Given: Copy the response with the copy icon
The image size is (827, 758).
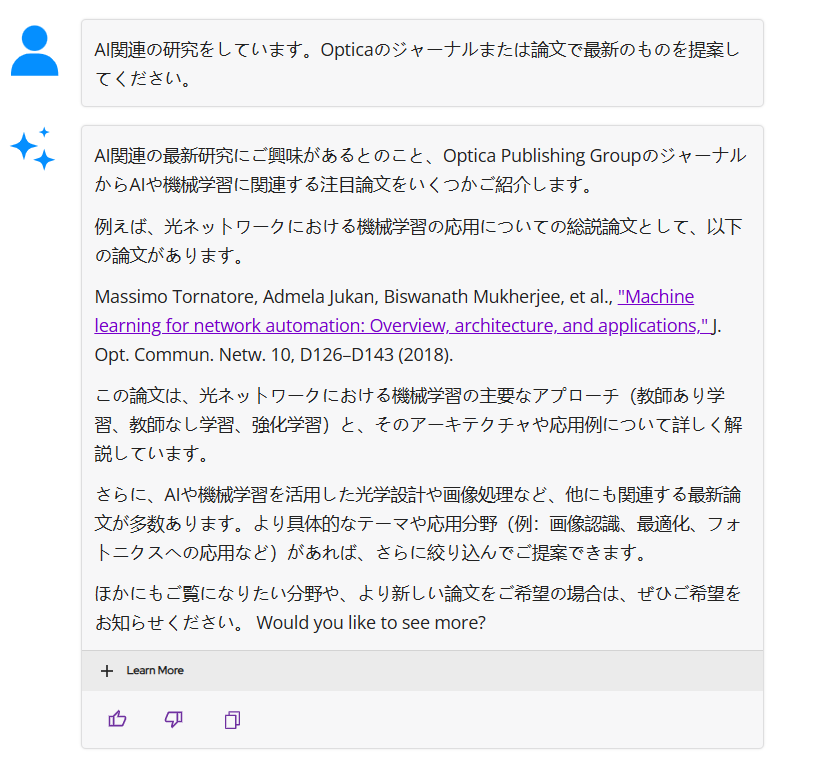Looking at the screenshot, I should [232, 720].
